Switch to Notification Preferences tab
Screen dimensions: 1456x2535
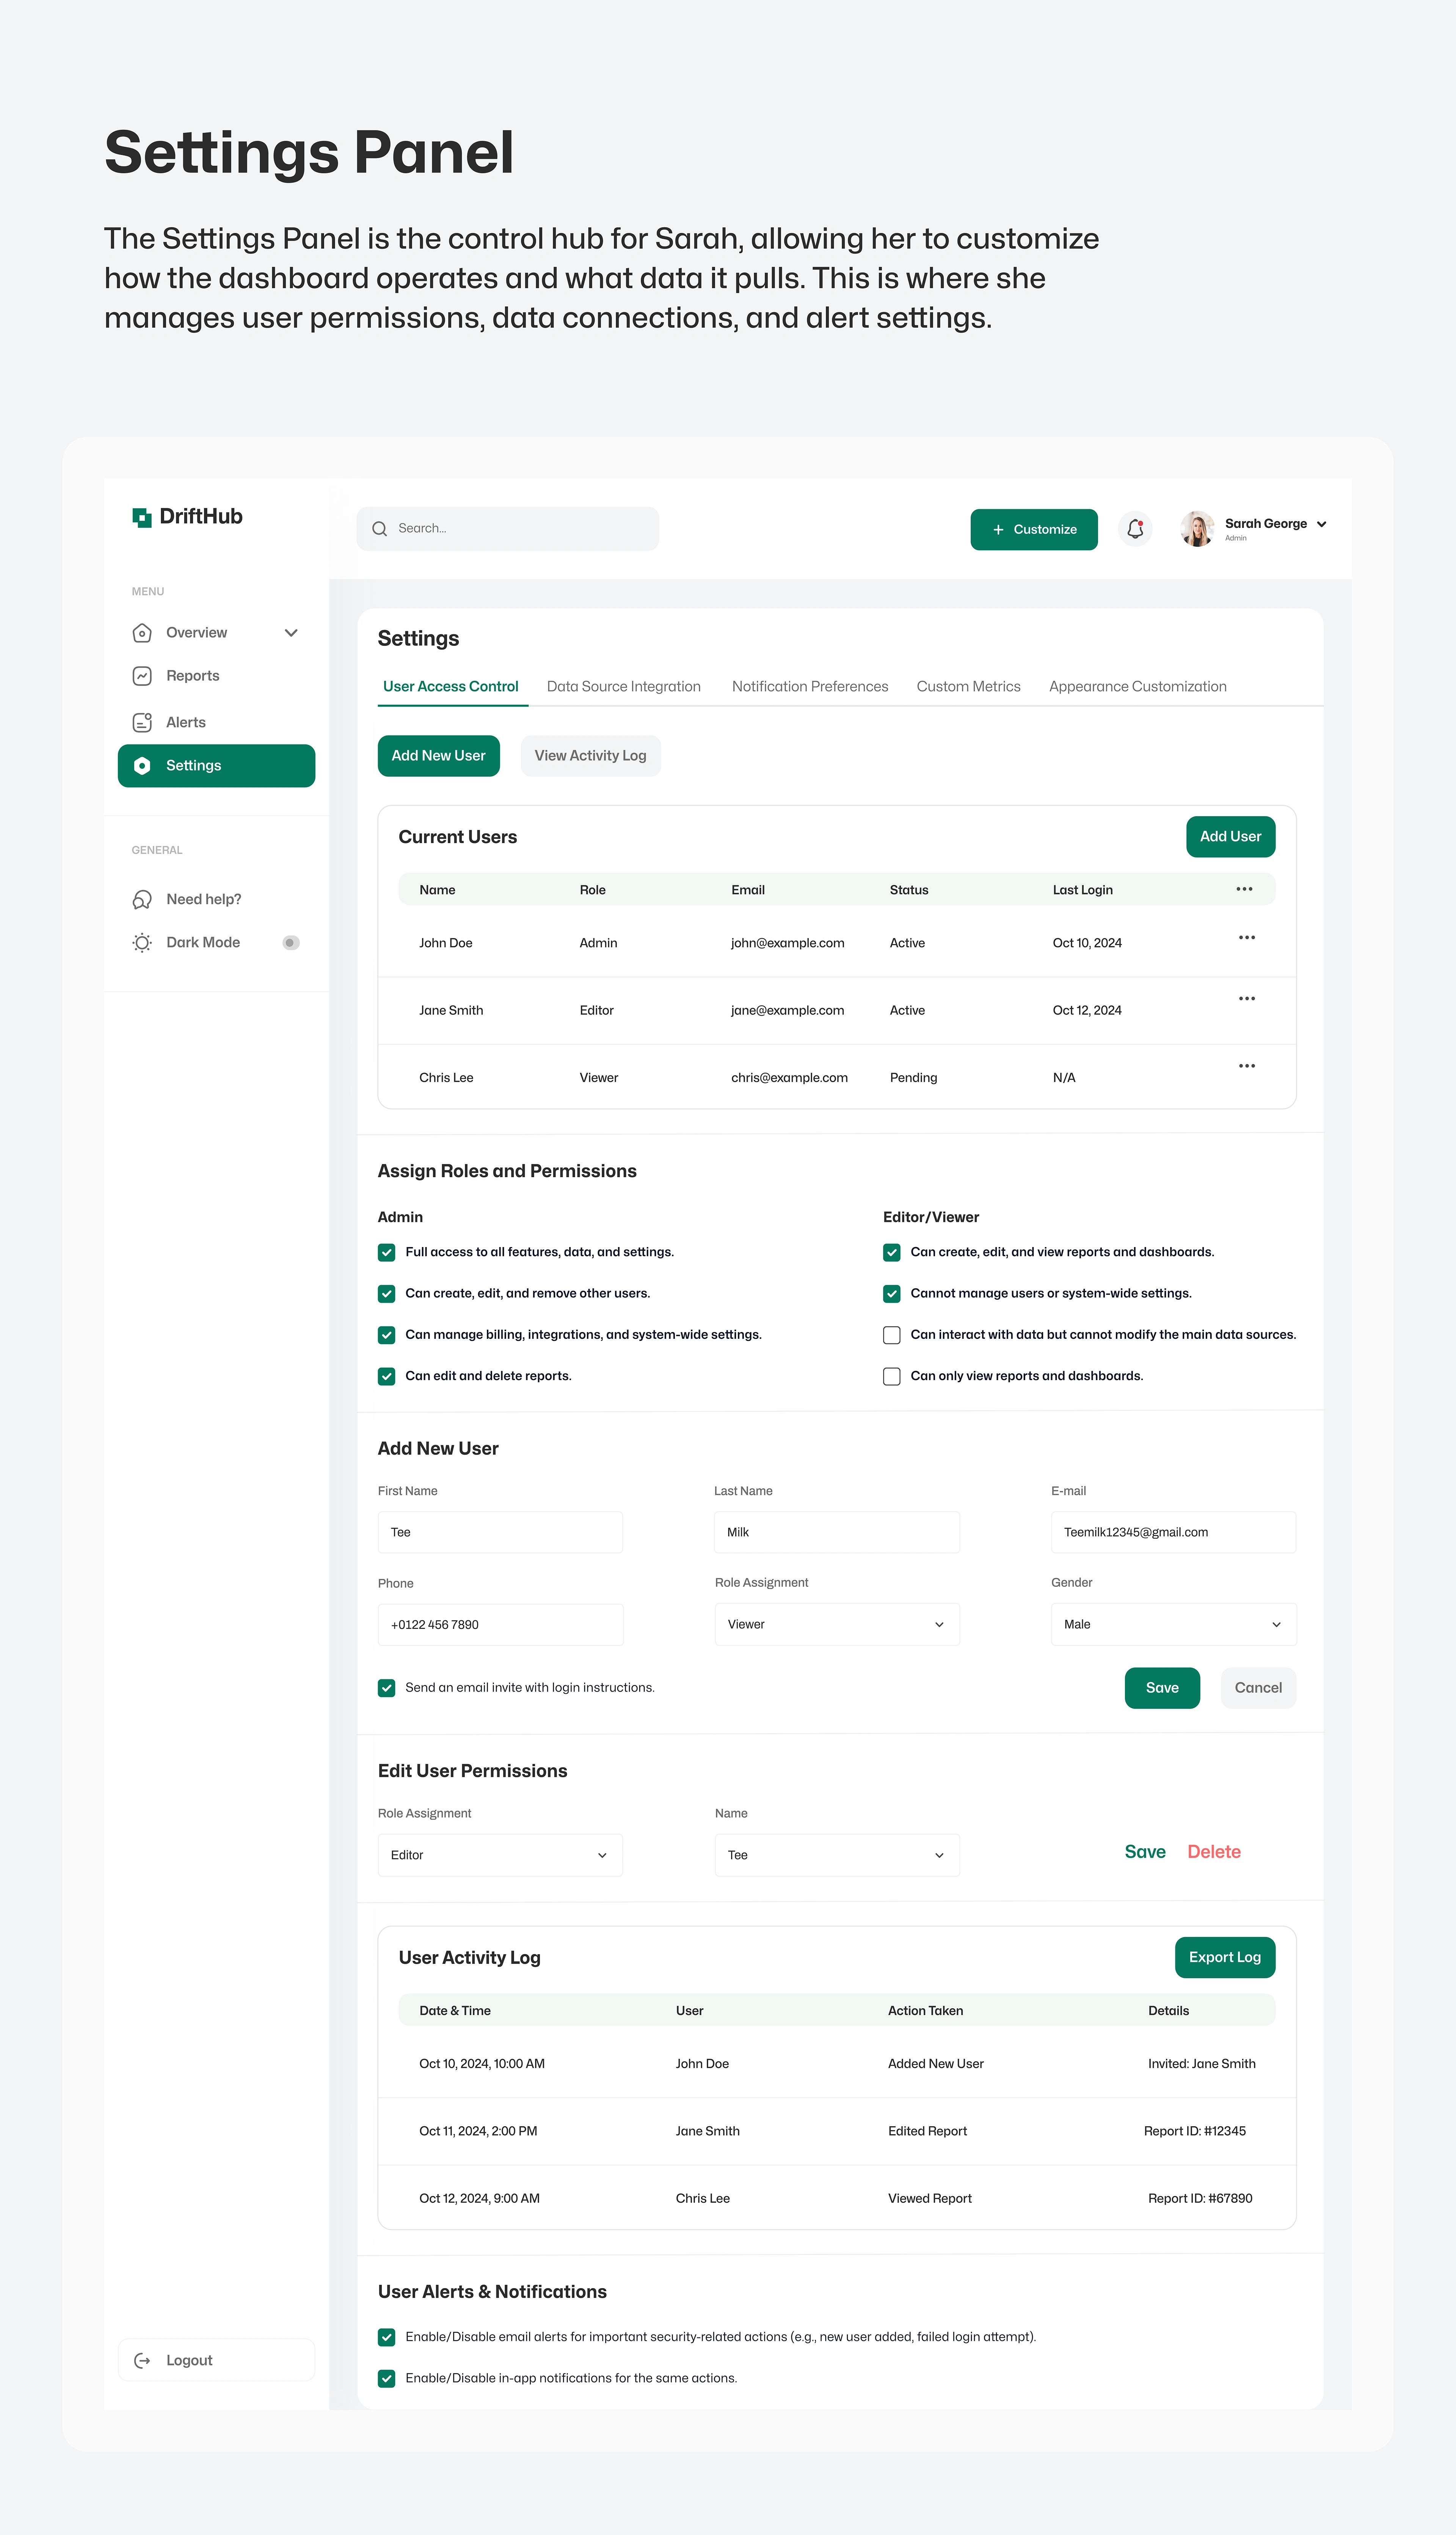809,686
